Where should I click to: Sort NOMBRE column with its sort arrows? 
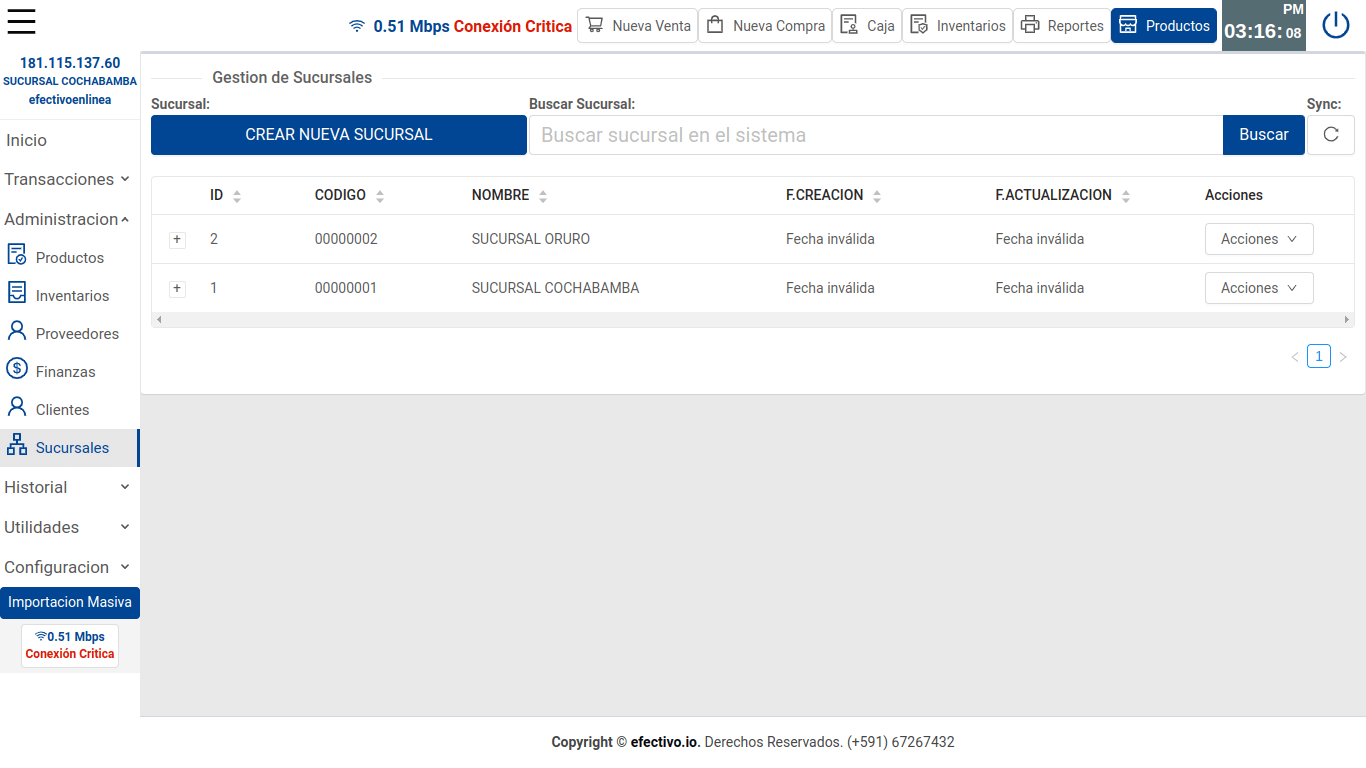(x=543, y=196)
